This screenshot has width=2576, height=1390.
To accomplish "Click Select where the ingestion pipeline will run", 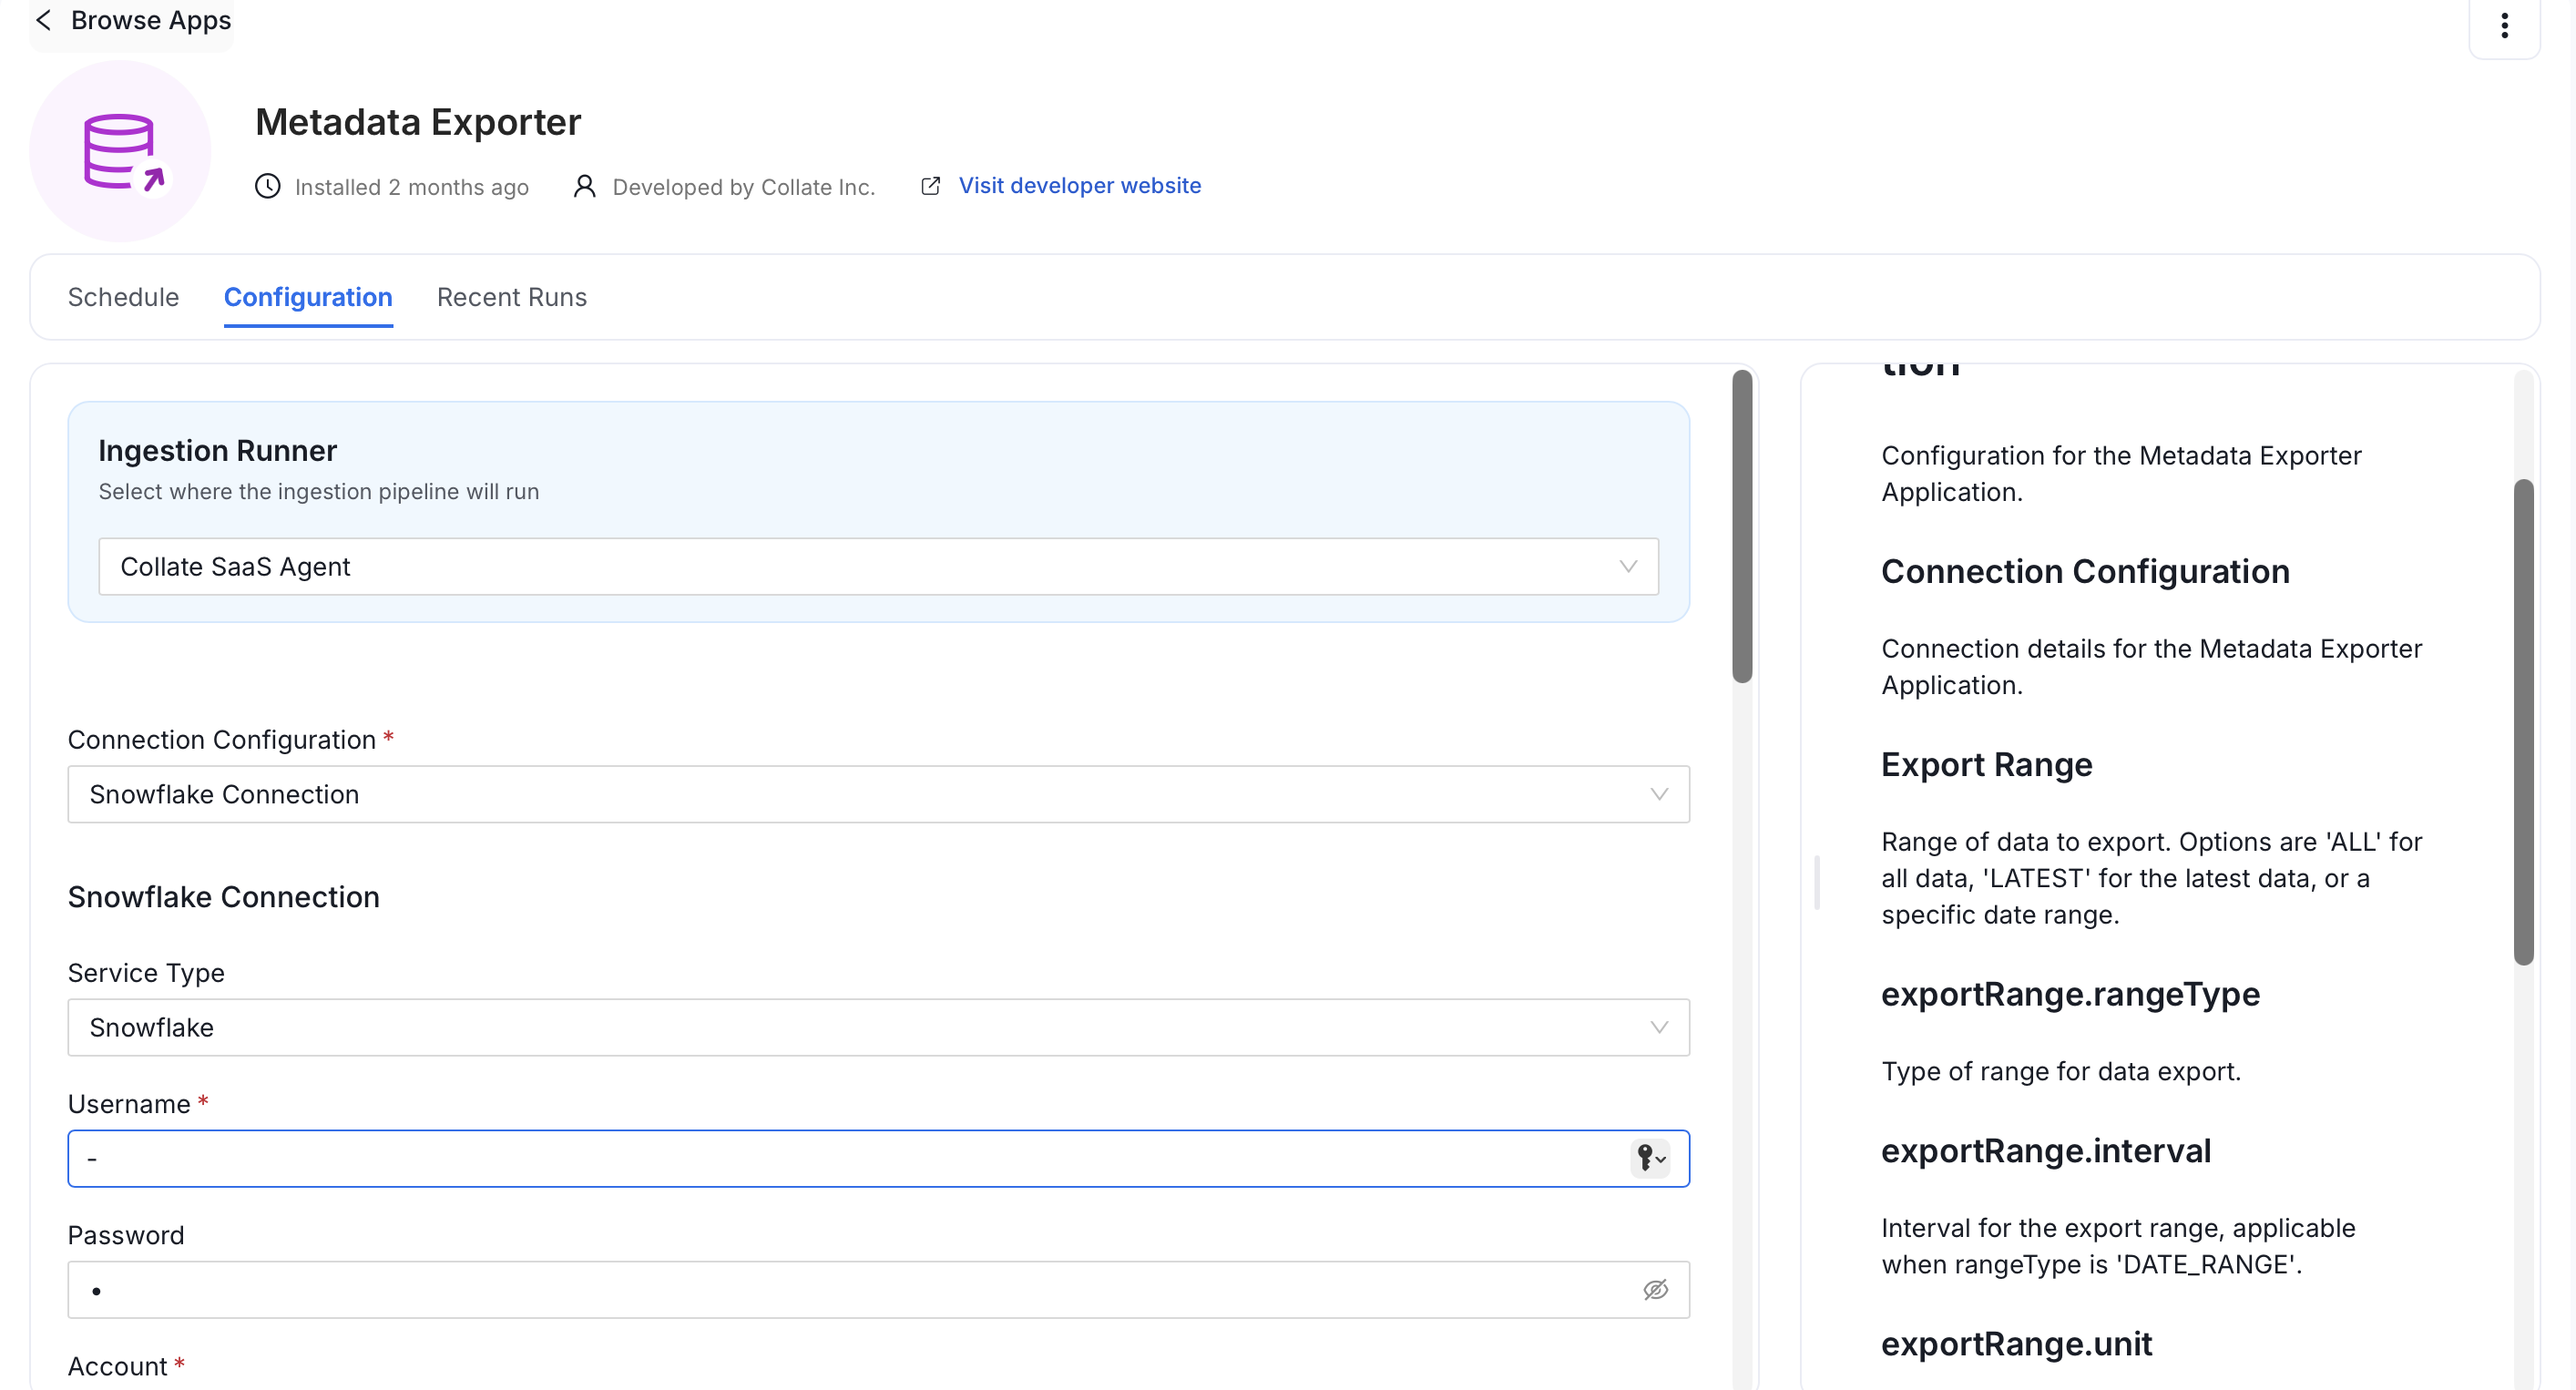I will [319, 491].
